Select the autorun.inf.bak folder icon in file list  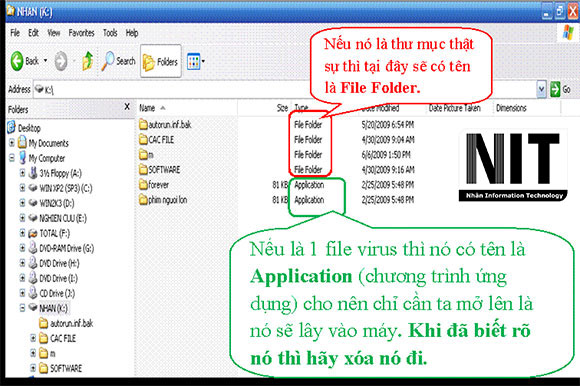[143, 124]
